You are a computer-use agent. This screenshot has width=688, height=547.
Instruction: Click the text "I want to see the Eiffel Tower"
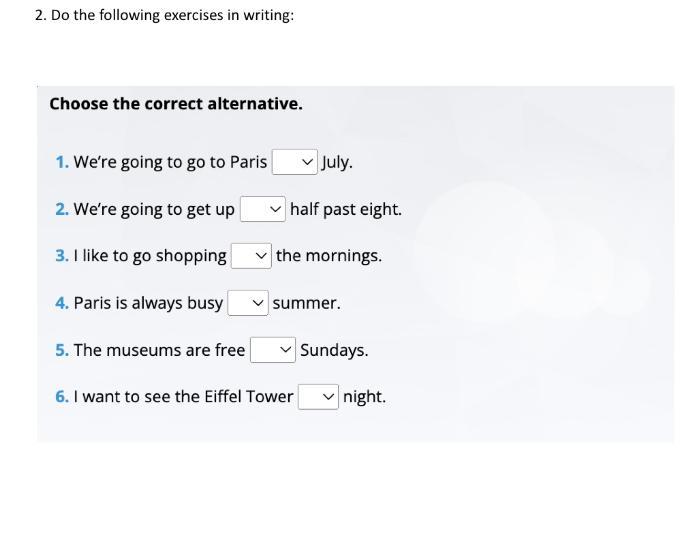click(x=183, y=397)
